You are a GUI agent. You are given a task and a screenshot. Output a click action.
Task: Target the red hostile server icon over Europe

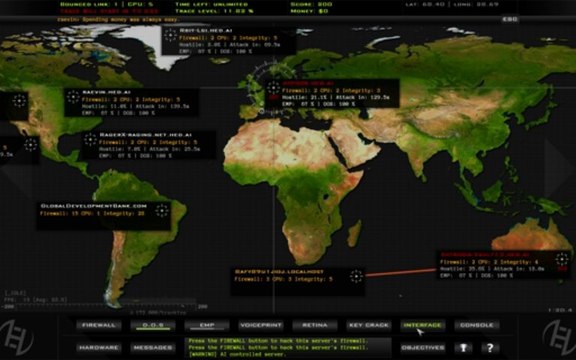click(x=273, y=88)
